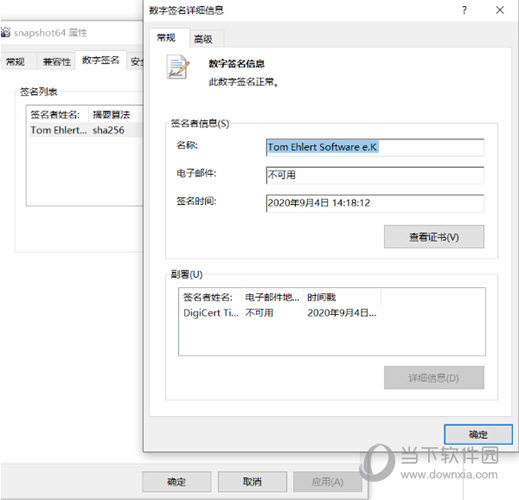519x500 pixels.
Task: Click the 名称 field with Tom Ehlert Software
Action: click(375, 147)
